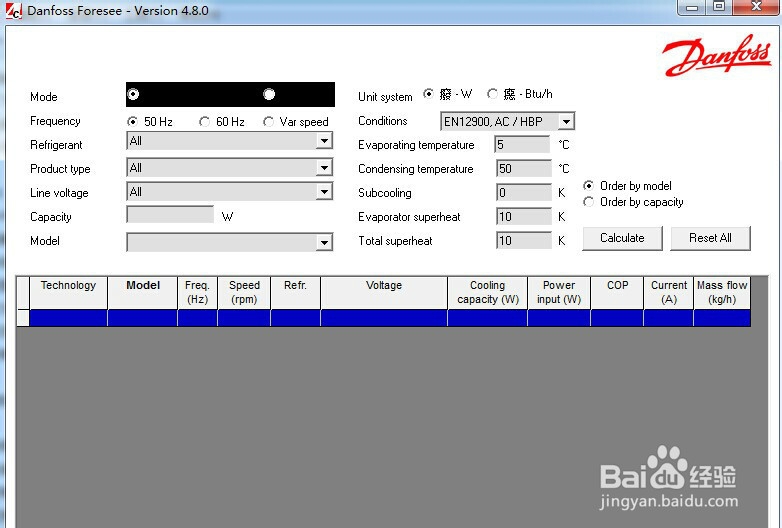This screenshot has width=782, height=528.
Task: Select the first result row via row header
Action: coord(23,318)
